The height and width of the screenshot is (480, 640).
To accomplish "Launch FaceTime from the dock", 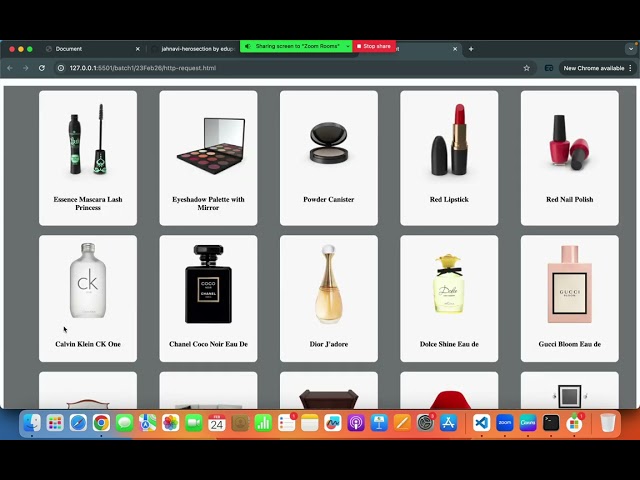I will tap(194, 423).
